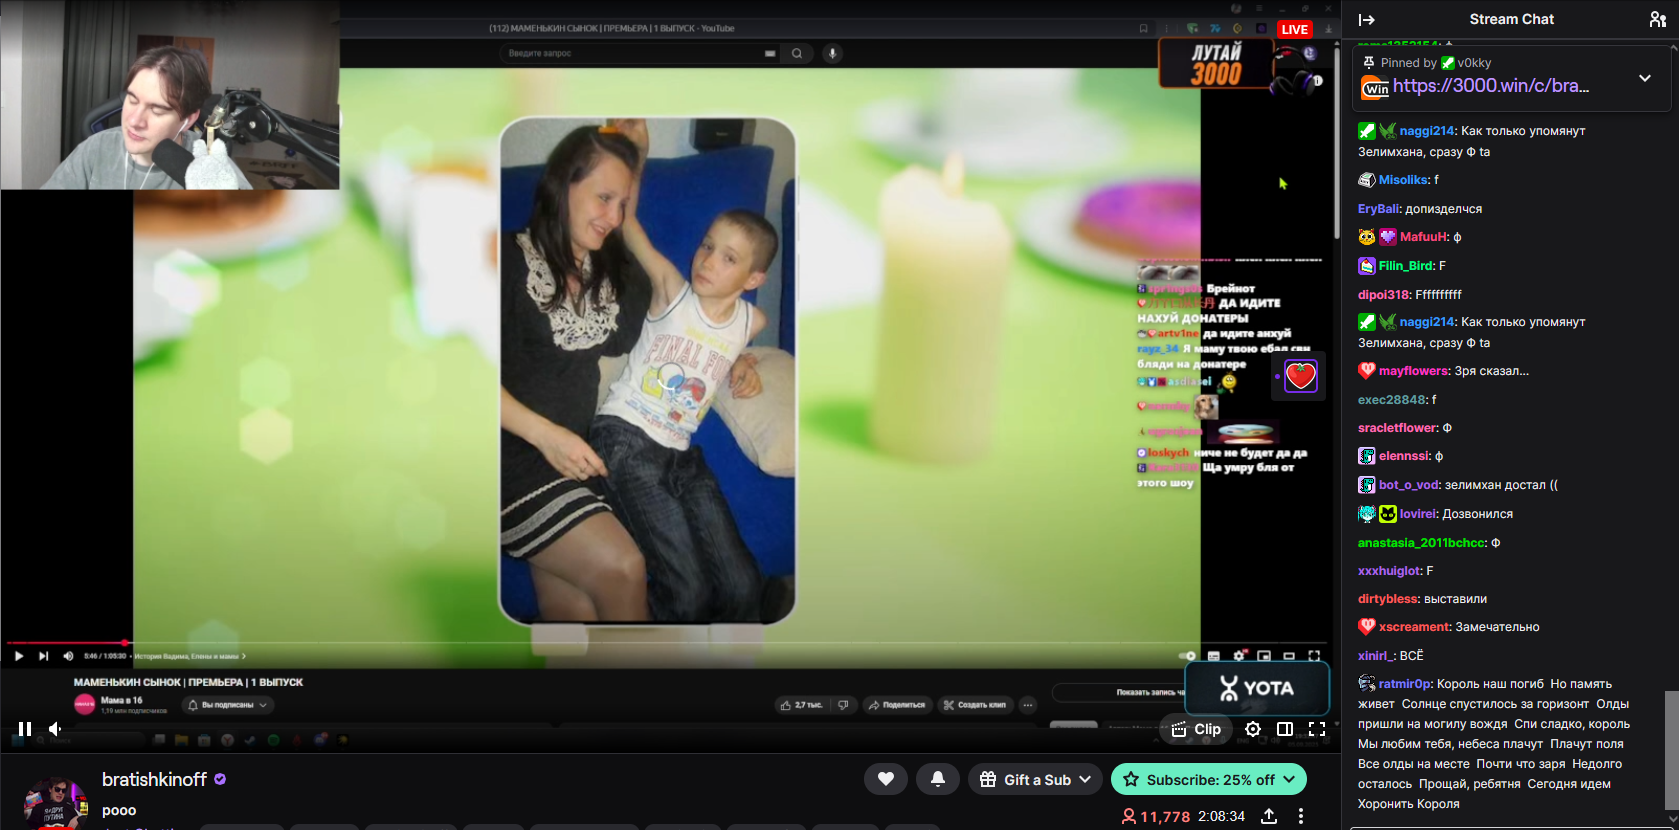The image size is (1679, 830).
Task: Pause the Twitch stream
Action: (x=25, y=729)
